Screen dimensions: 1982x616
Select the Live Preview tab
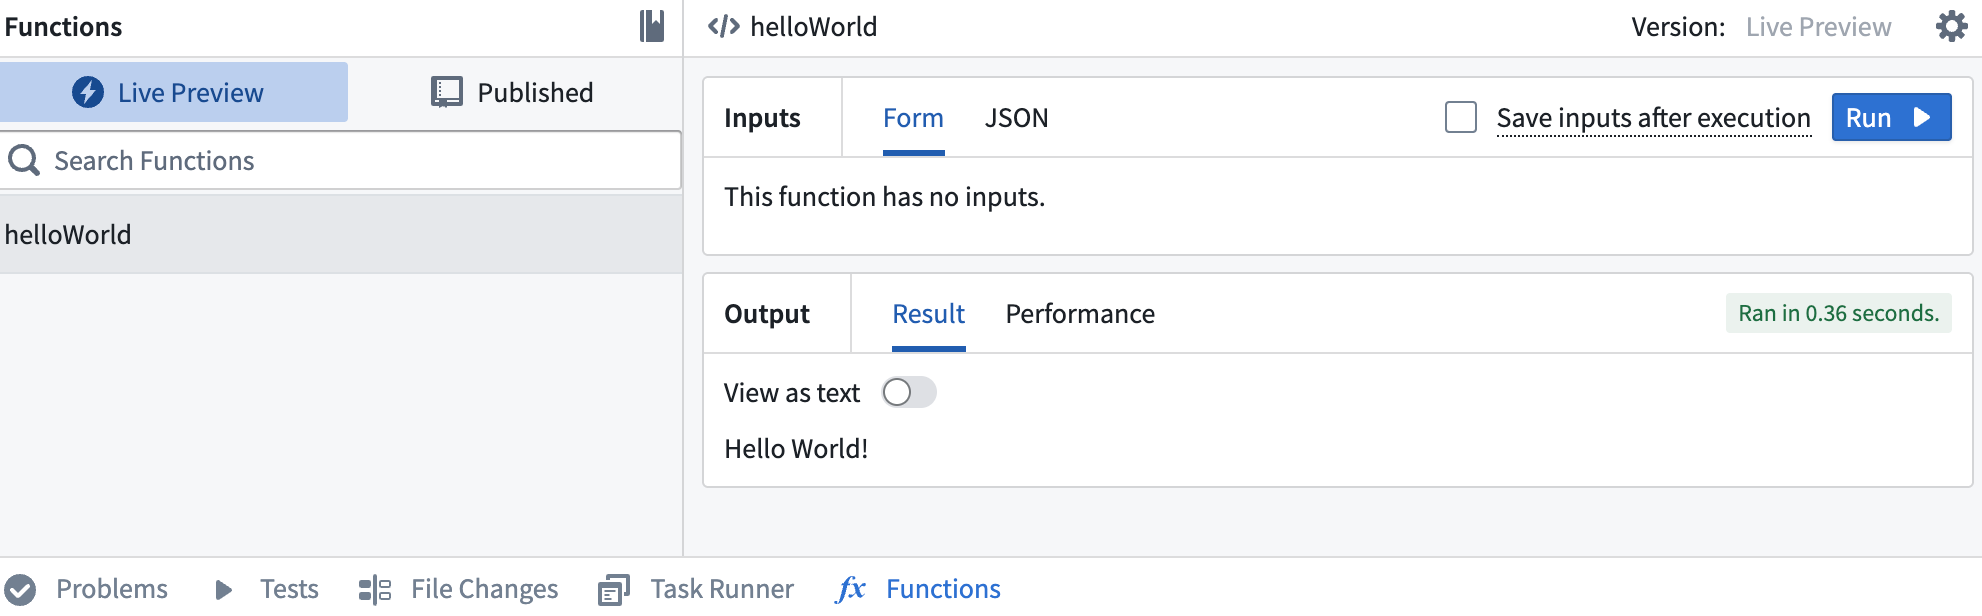pyautogui.click(x=172, y=92)
